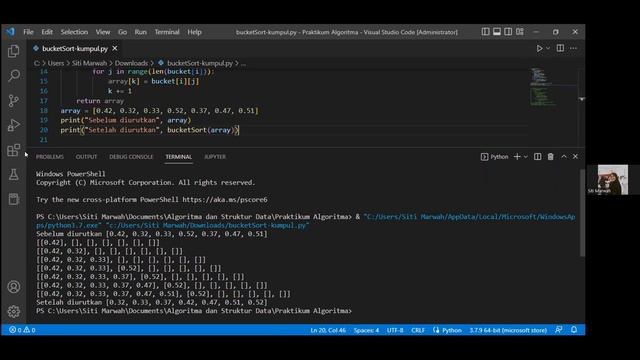The image size is (640, 360).
Task: Close the terminal panel
Action: pos(575,157)
